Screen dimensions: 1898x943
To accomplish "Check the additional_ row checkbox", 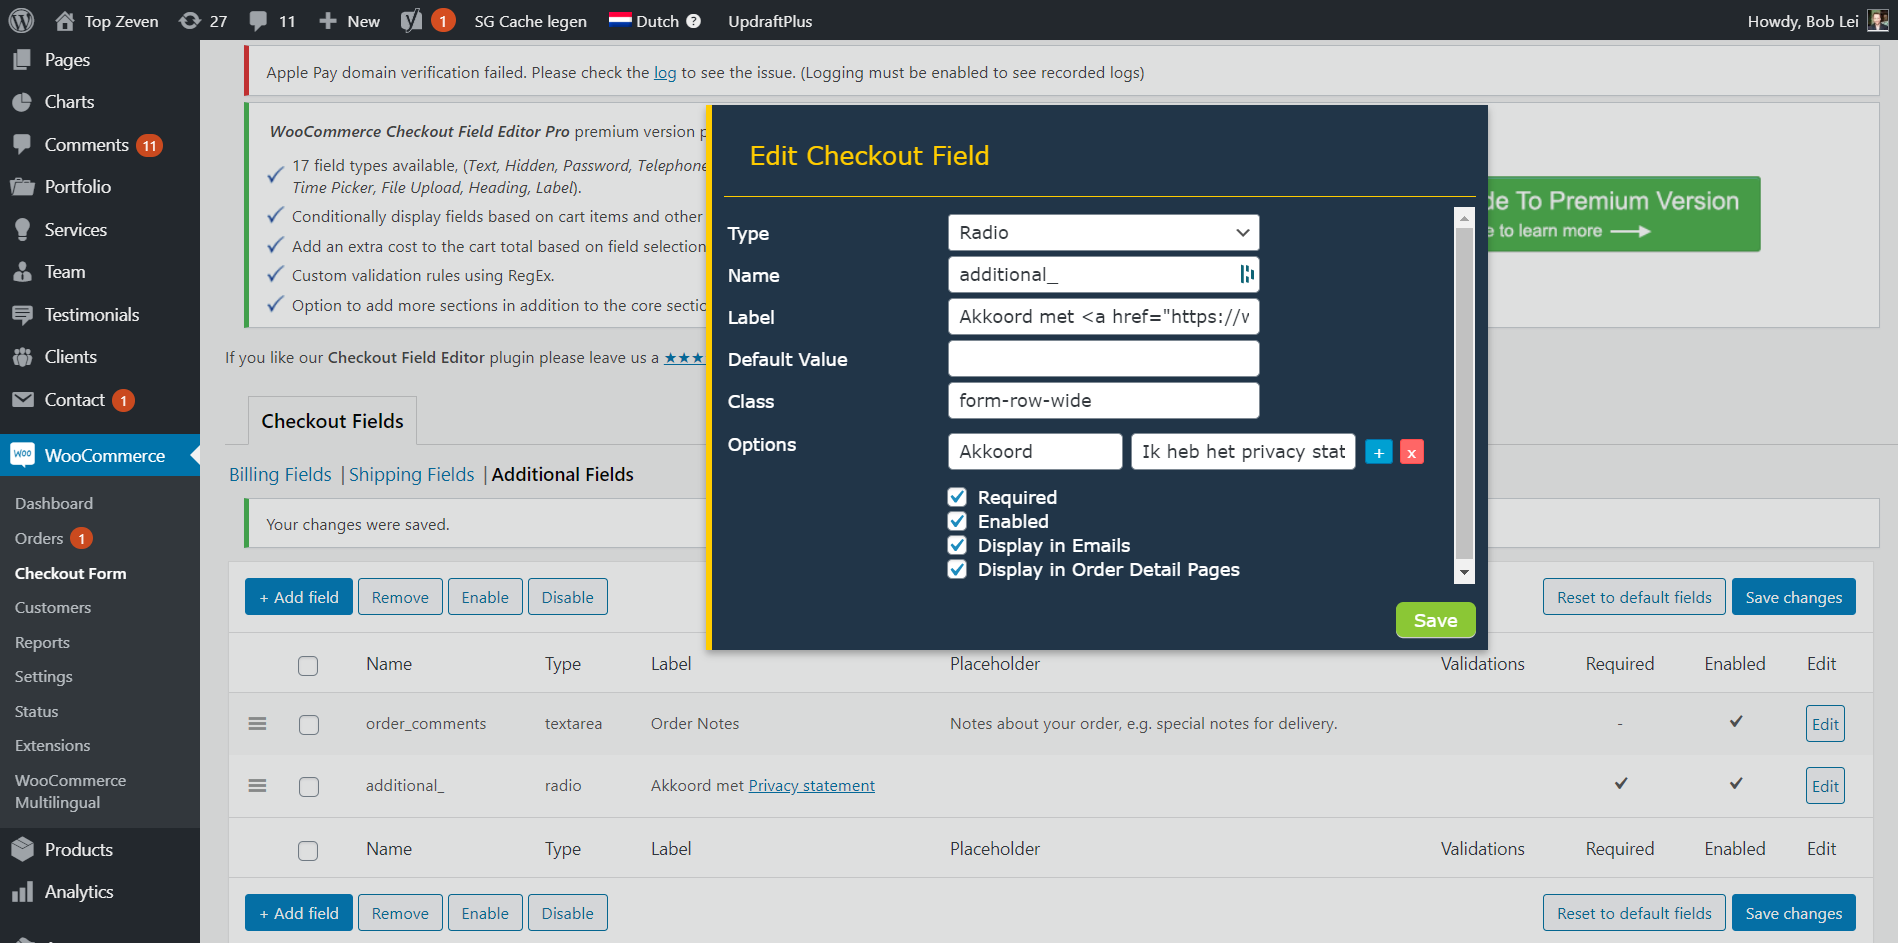I will pyautogui.click(x=309, y=787).
